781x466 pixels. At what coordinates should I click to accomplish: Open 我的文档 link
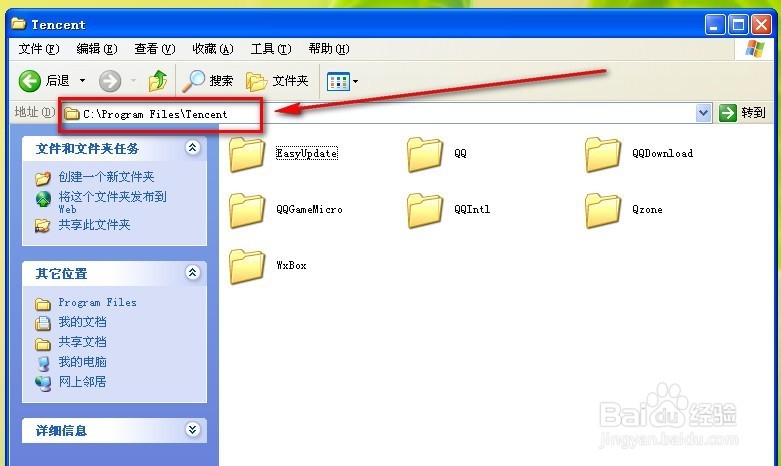click(82, 322)
